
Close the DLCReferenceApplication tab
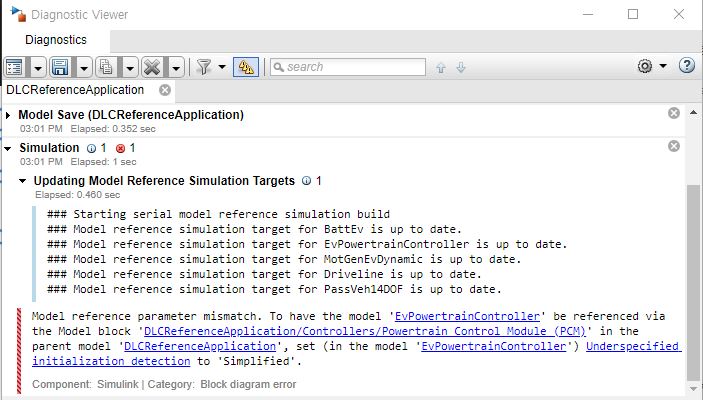(x=165, y=90)
